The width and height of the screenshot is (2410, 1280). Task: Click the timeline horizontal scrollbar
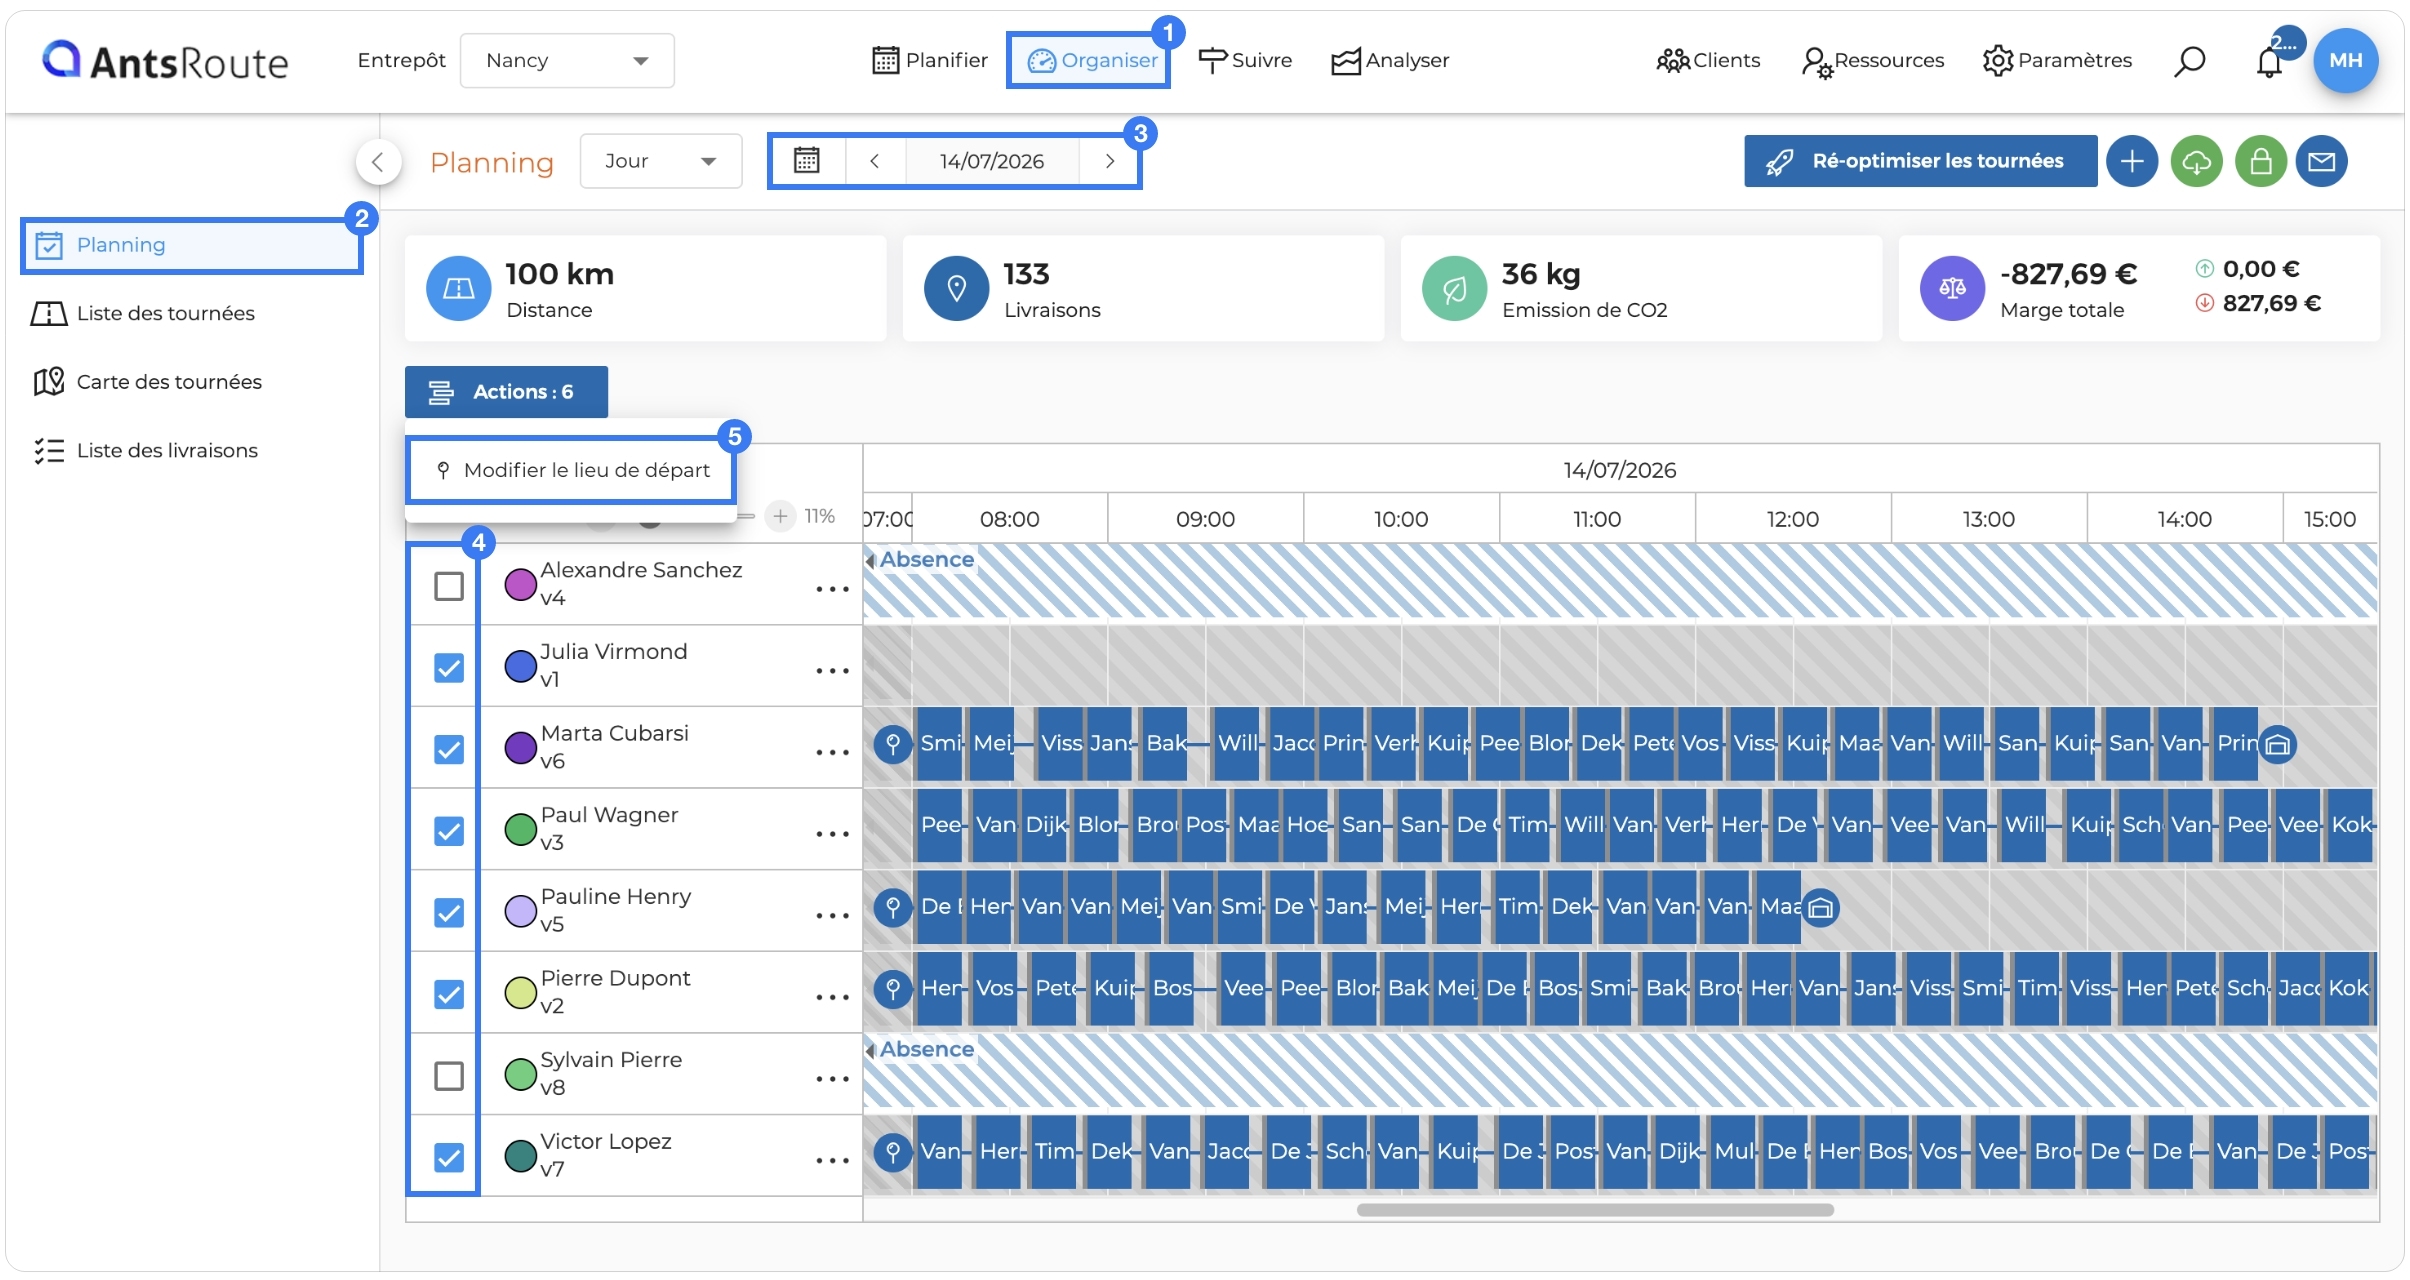[x=1595, y=1210]
